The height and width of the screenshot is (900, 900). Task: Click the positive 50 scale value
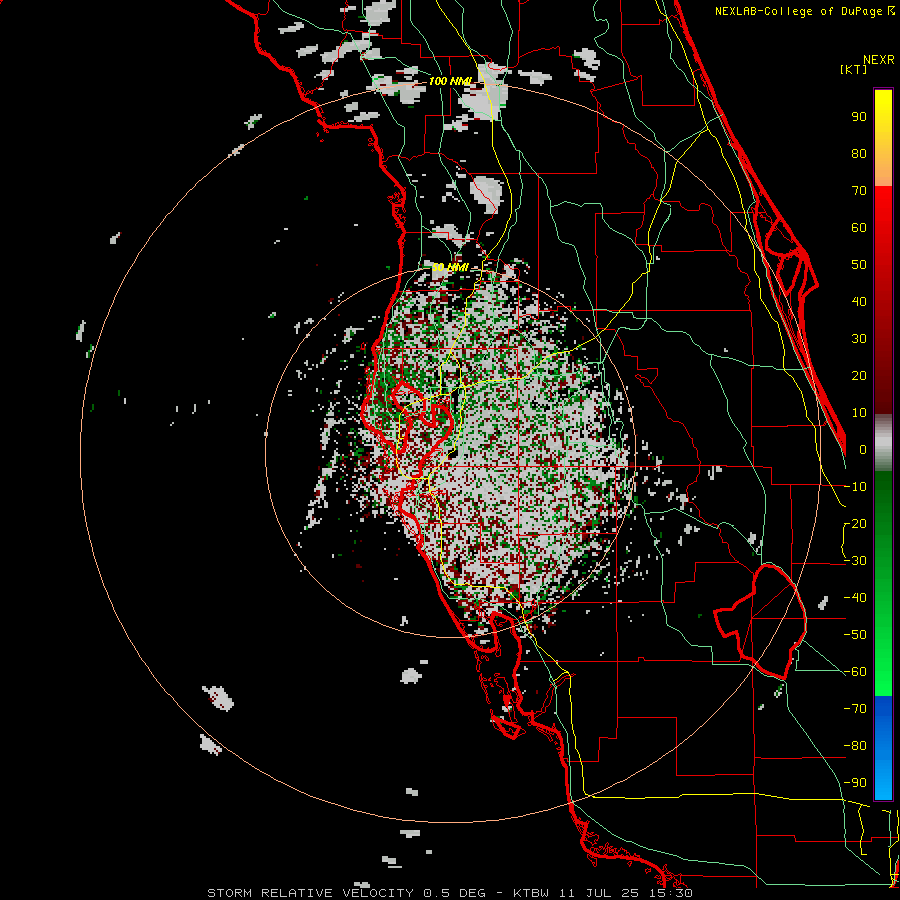tap(859, 265)
